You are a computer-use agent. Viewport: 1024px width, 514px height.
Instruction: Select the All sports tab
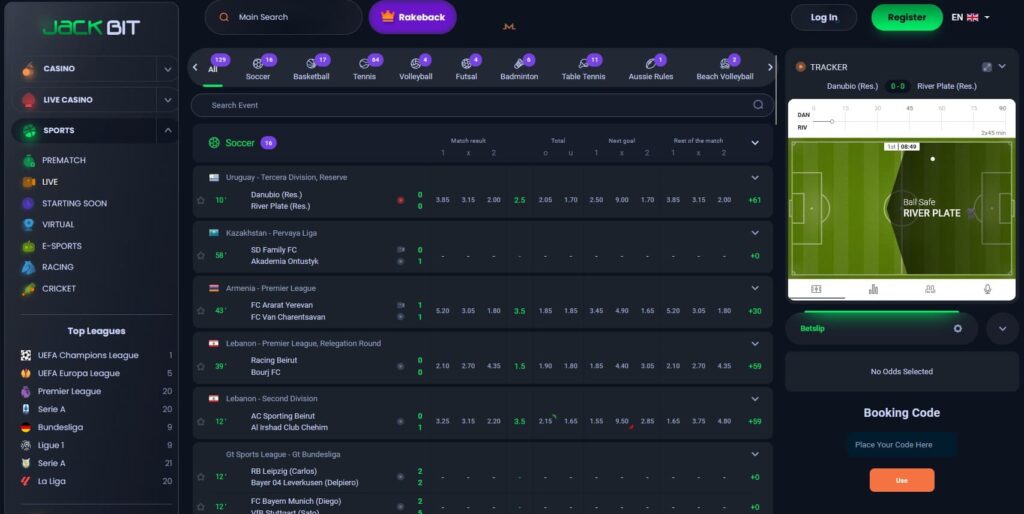(x=213, y=69)
